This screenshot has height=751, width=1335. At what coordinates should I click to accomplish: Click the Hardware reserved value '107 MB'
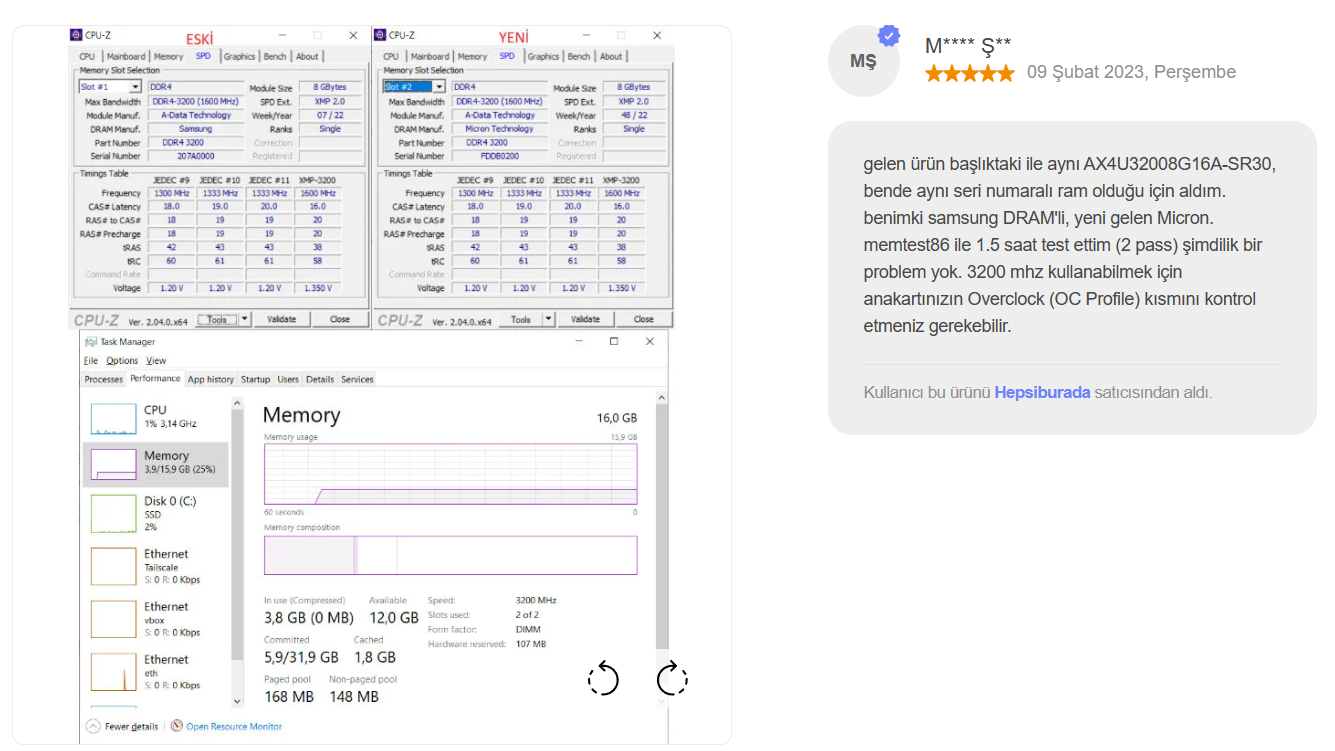[x=531, y=645]
